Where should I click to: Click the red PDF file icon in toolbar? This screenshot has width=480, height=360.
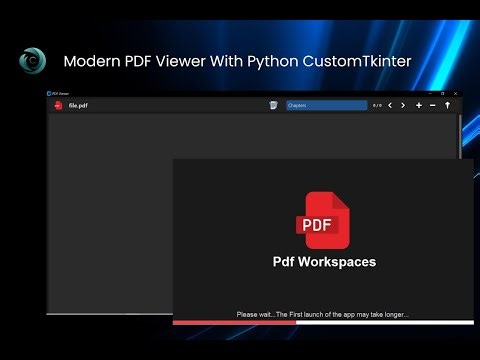pyautogui.click(x=58, y=105)
